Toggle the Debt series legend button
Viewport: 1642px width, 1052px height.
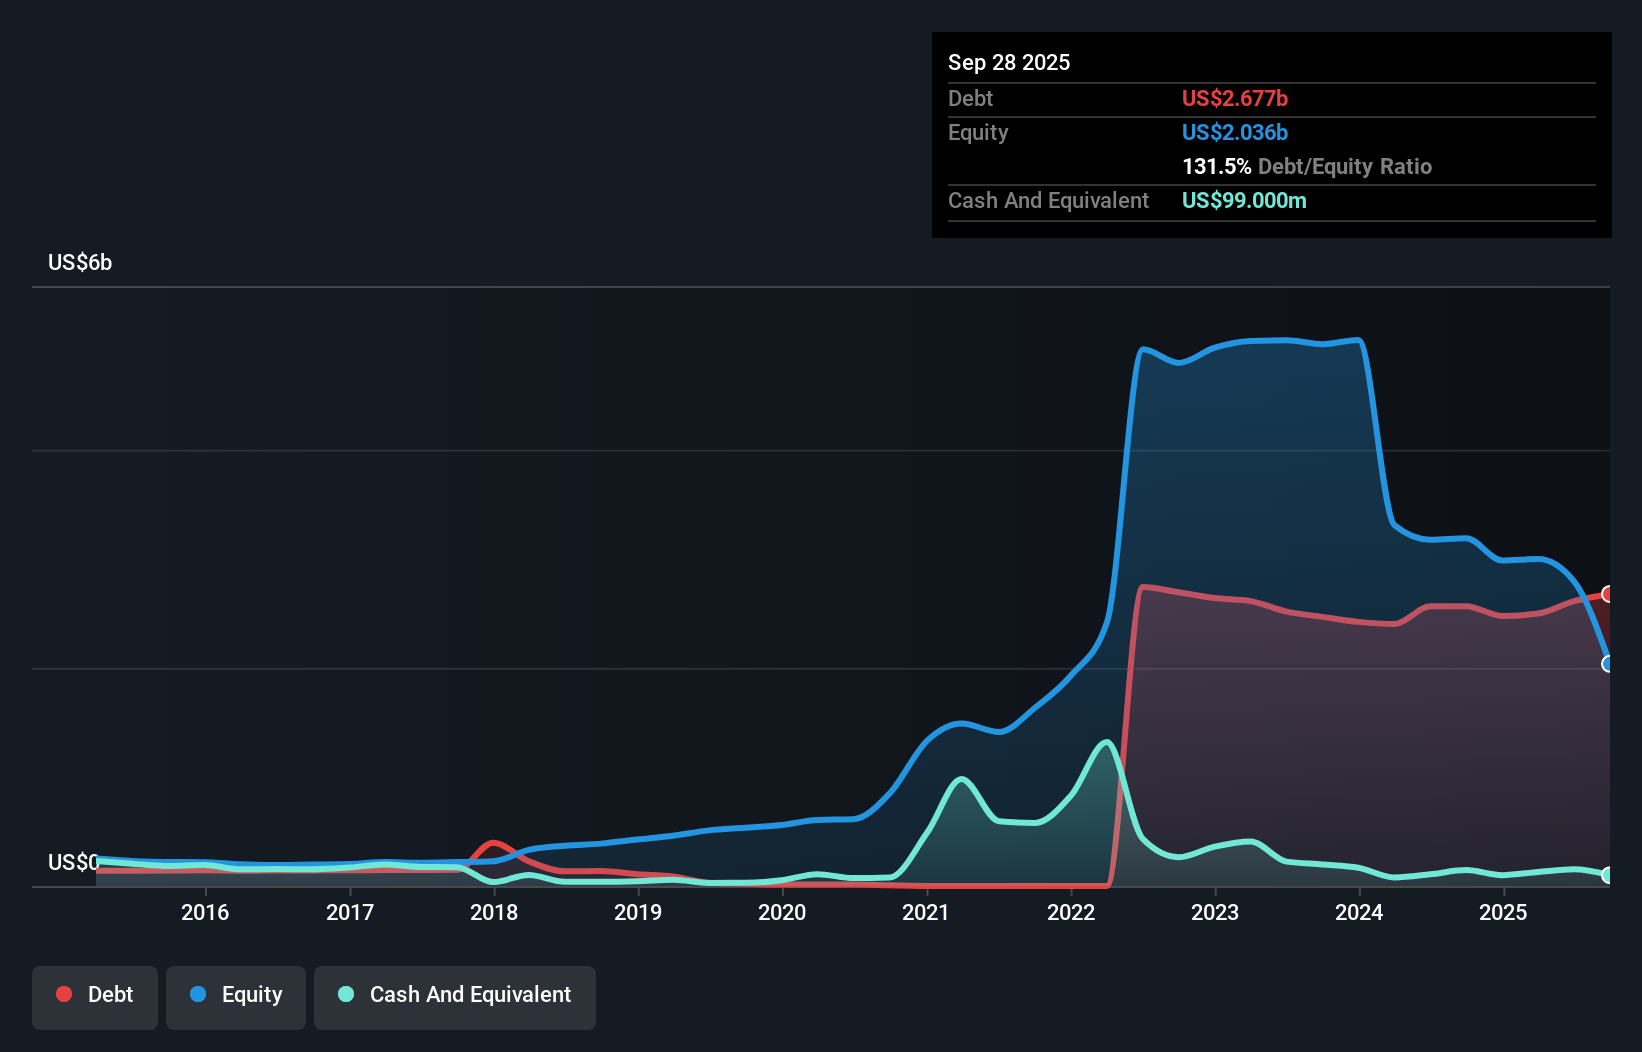(94, 997)
